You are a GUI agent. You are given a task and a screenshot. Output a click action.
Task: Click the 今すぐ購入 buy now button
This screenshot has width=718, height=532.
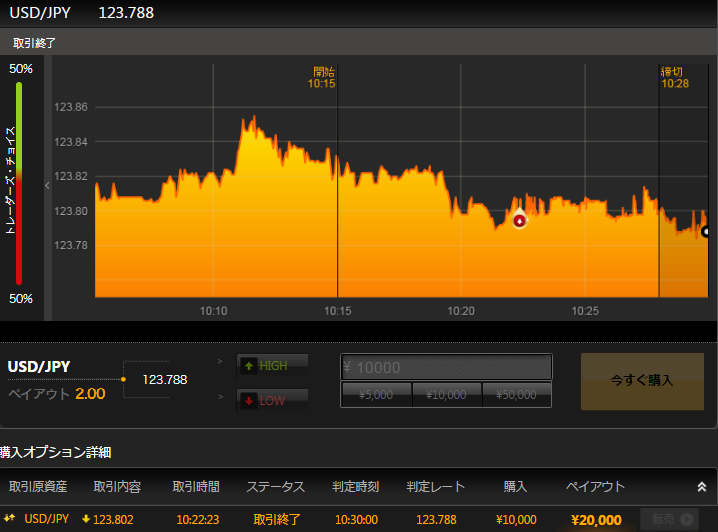tap(642, 381)
